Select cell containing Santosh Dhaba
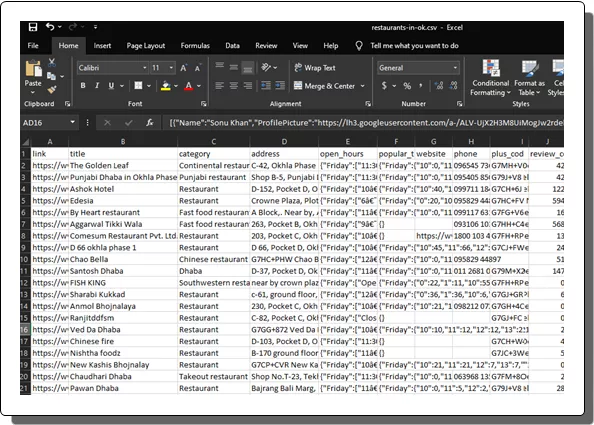The image size is (594, 425). tap(123, 271)
